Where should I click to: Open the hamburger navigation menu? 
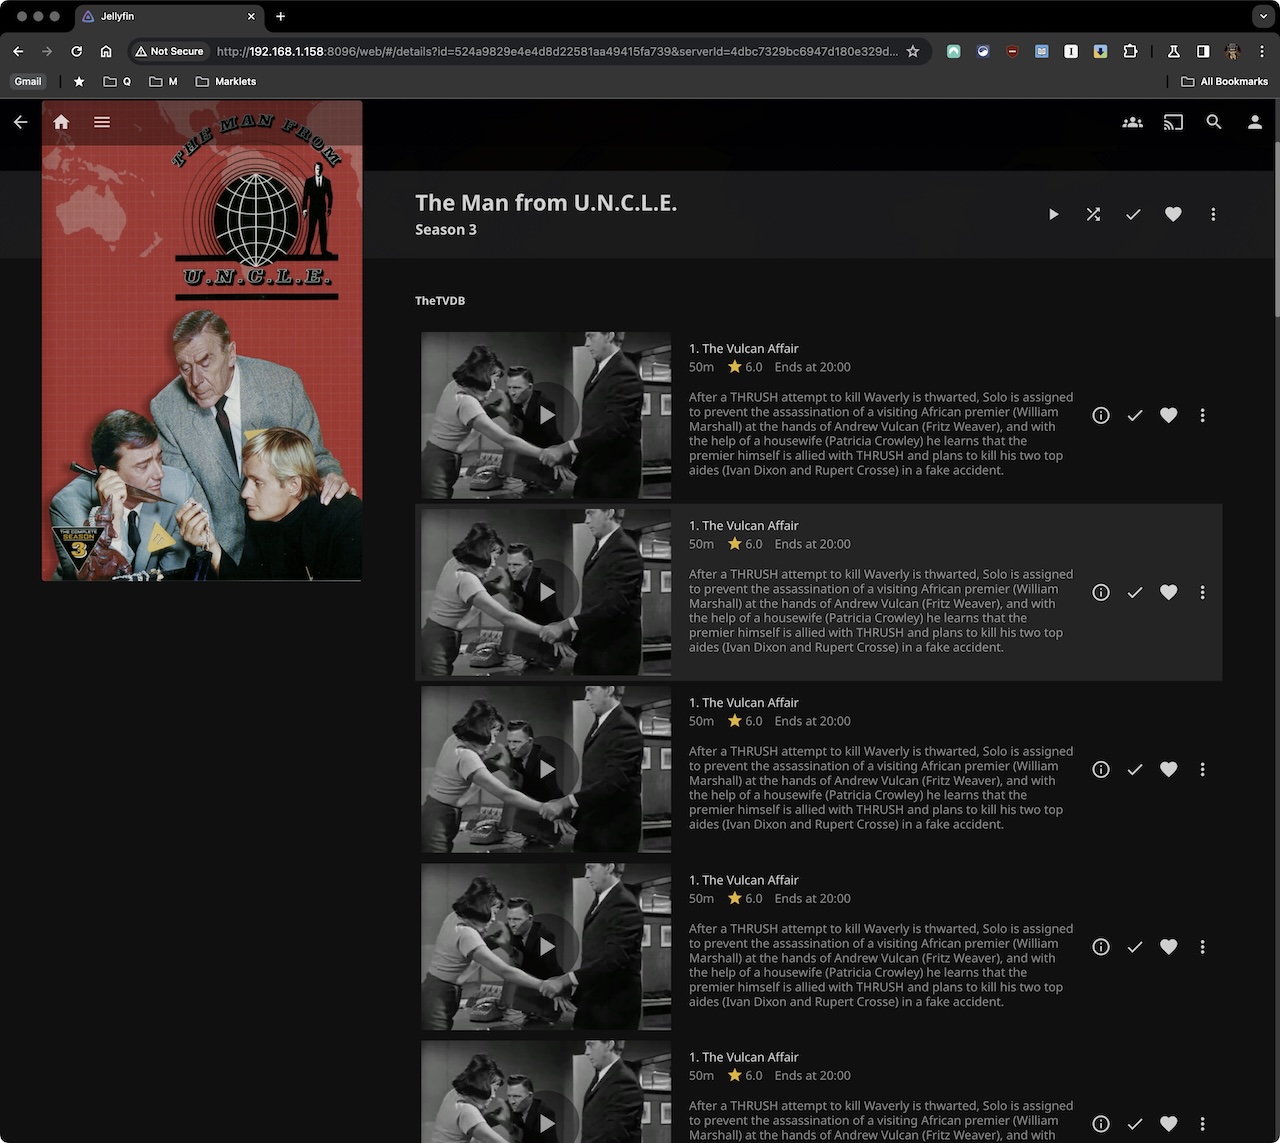pyautogui.click(x=102, y=122)
